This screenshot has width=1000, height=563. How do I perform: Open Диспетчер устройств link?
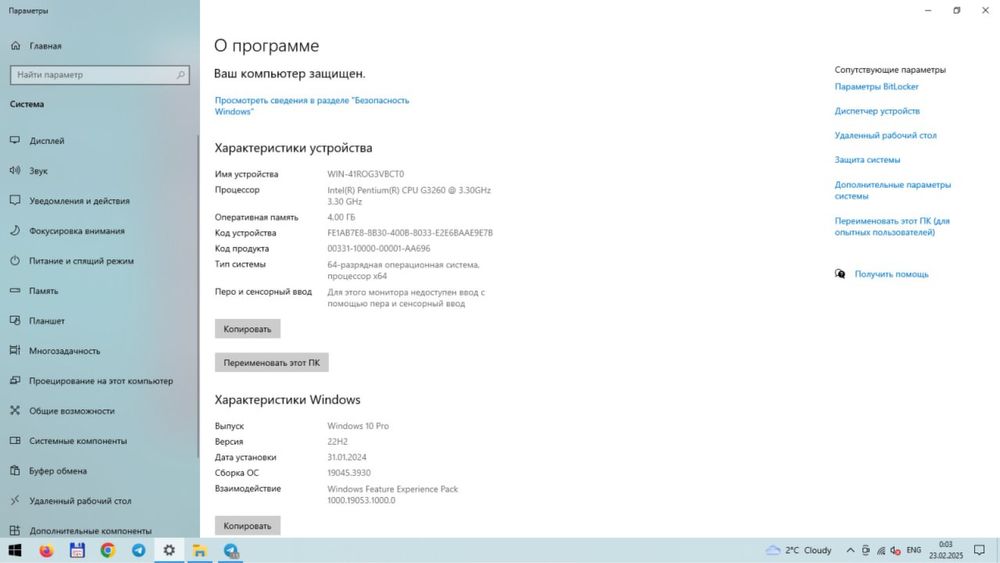(878, 111)
